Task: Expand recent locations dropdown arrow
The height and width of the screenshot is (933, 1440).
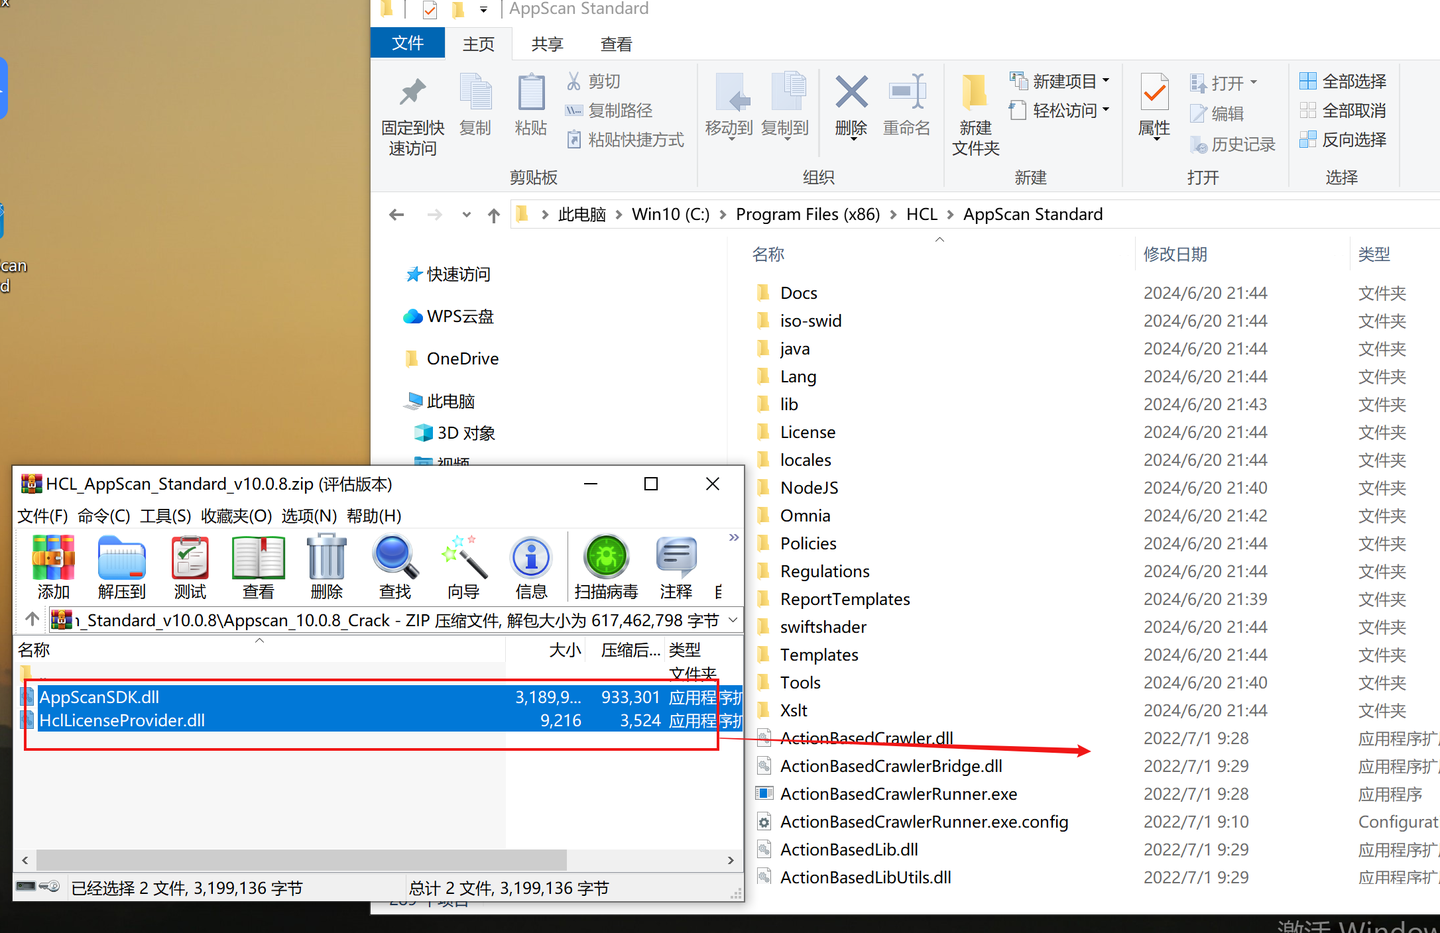Action: point(466,215)
